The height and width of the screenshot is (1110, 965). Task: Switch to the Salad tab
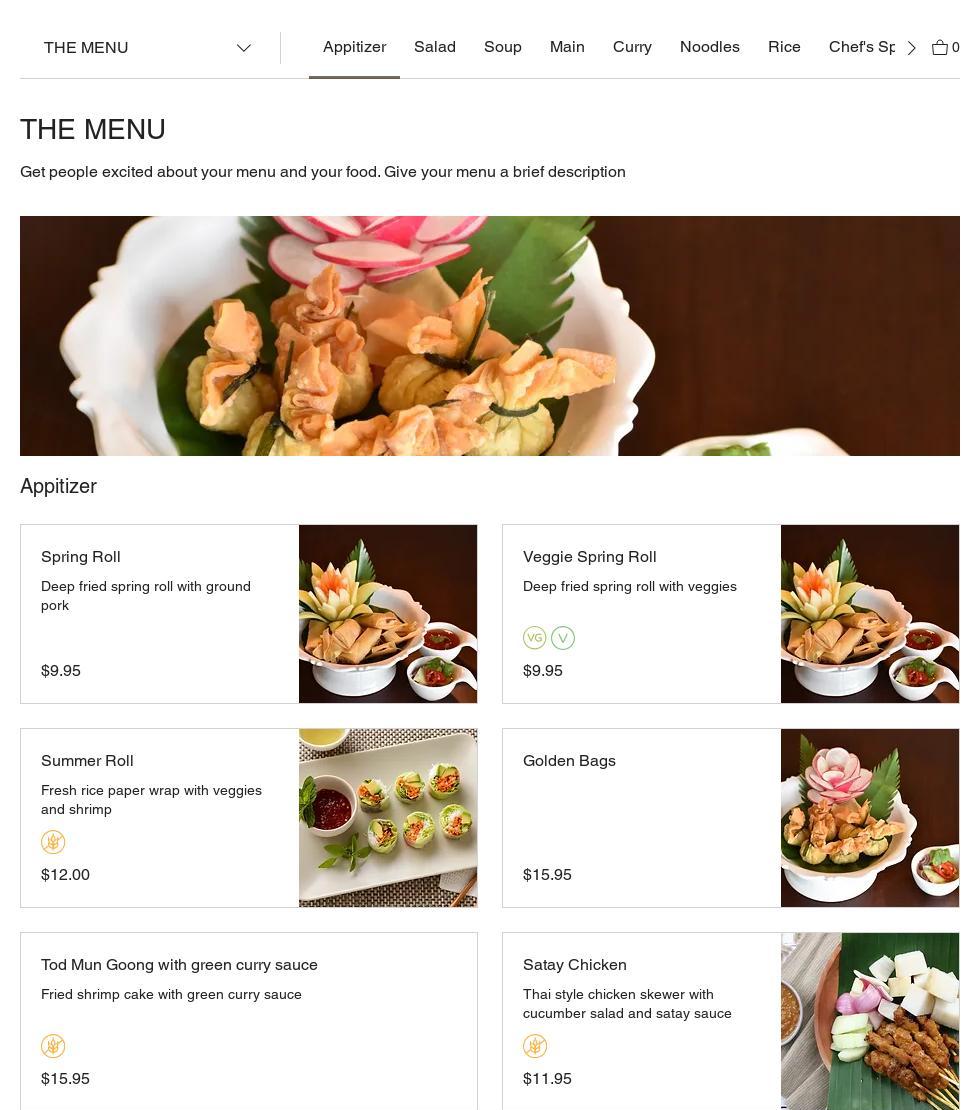pos(435,47)
